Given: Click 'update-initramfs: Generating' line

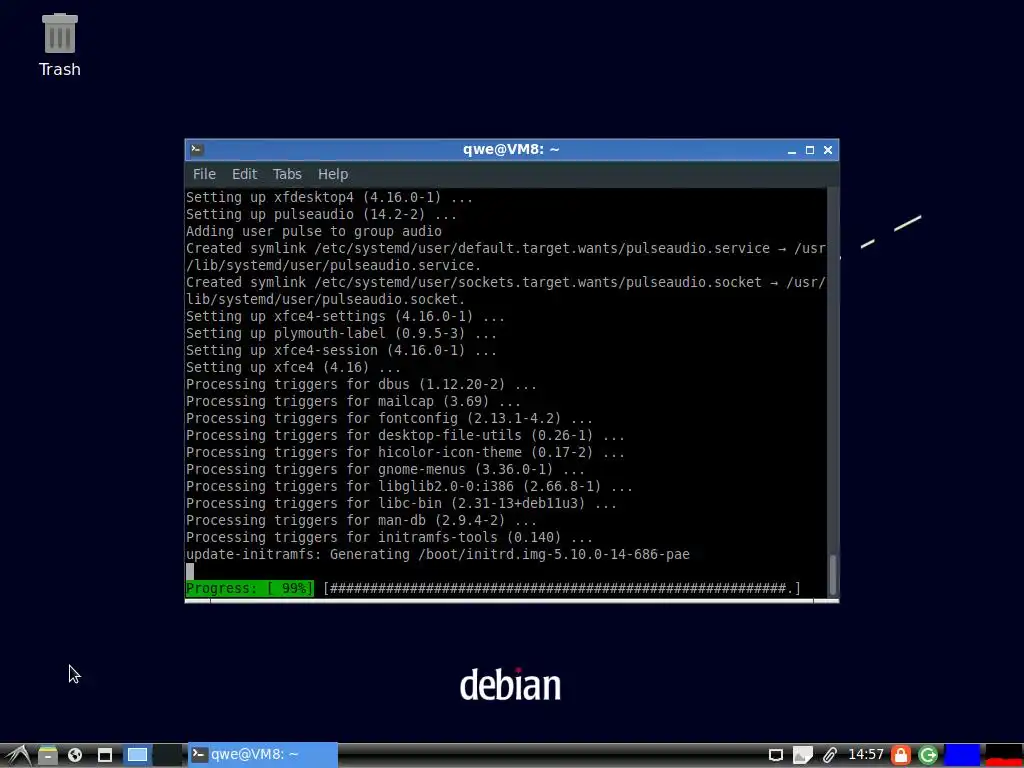Looking at the screenshot, I should pyautogui.click(x=438, y=554).
